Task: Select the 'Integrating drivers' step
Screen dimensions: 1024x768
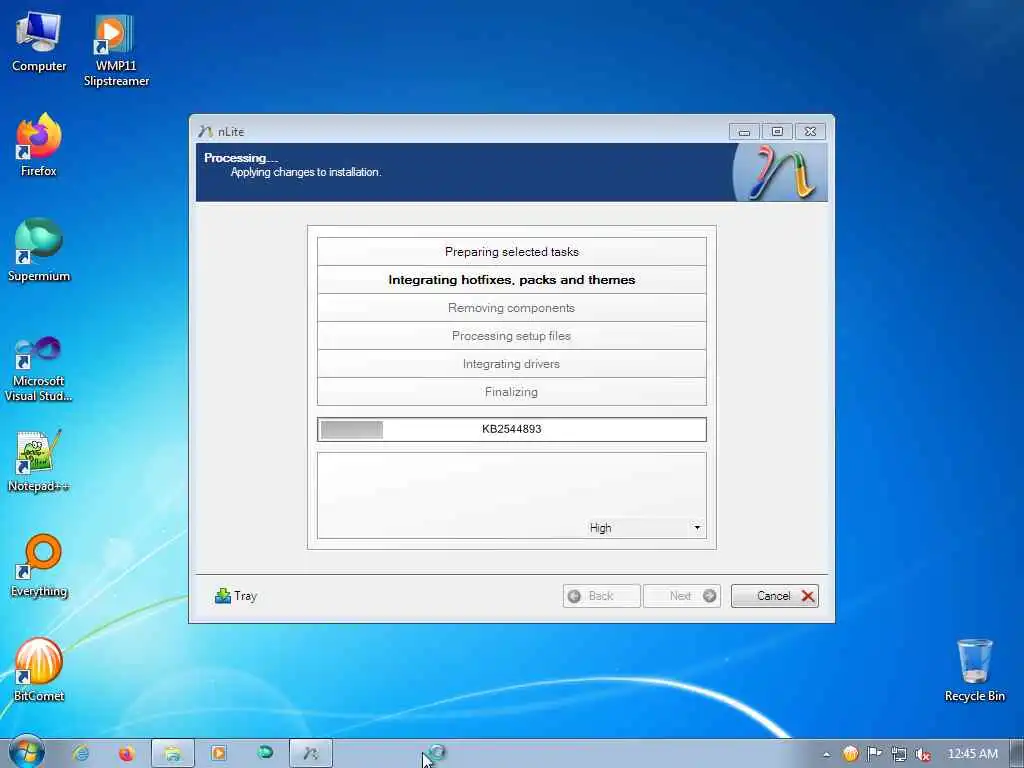Action: click(511, 364)
